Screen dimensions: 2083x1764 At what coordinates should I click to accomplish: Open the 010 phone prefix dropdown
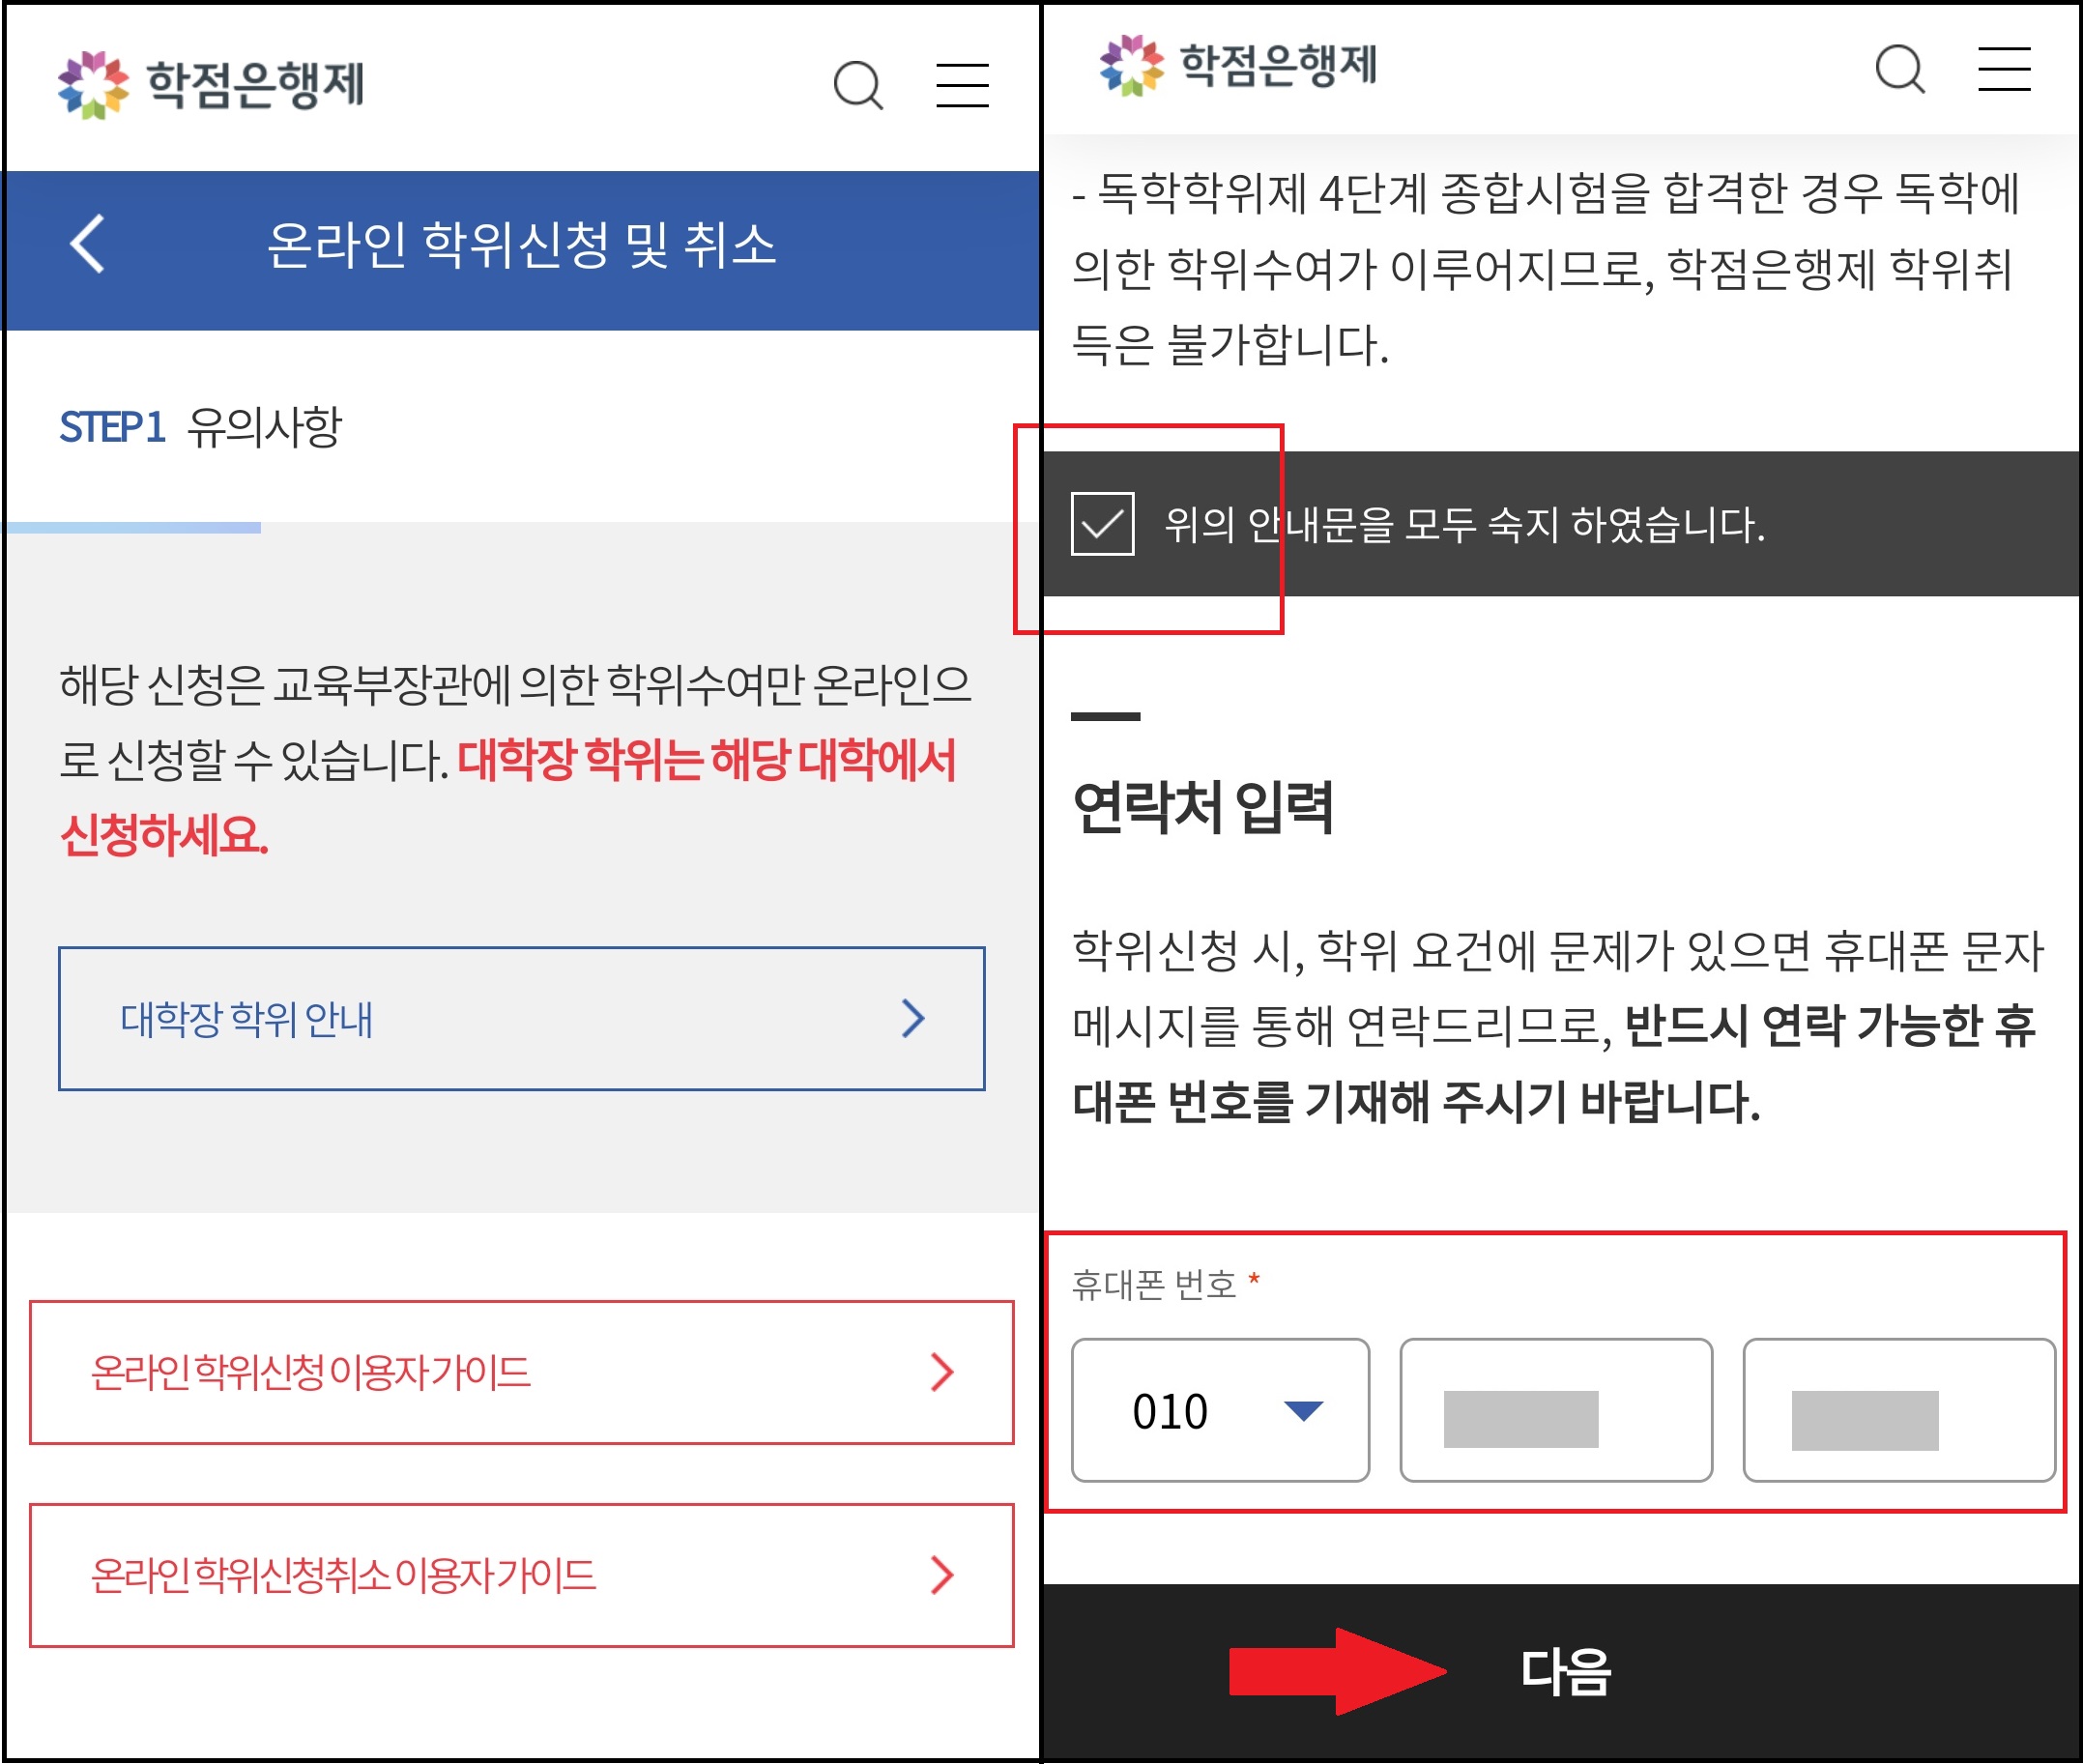point(1219,1411)
